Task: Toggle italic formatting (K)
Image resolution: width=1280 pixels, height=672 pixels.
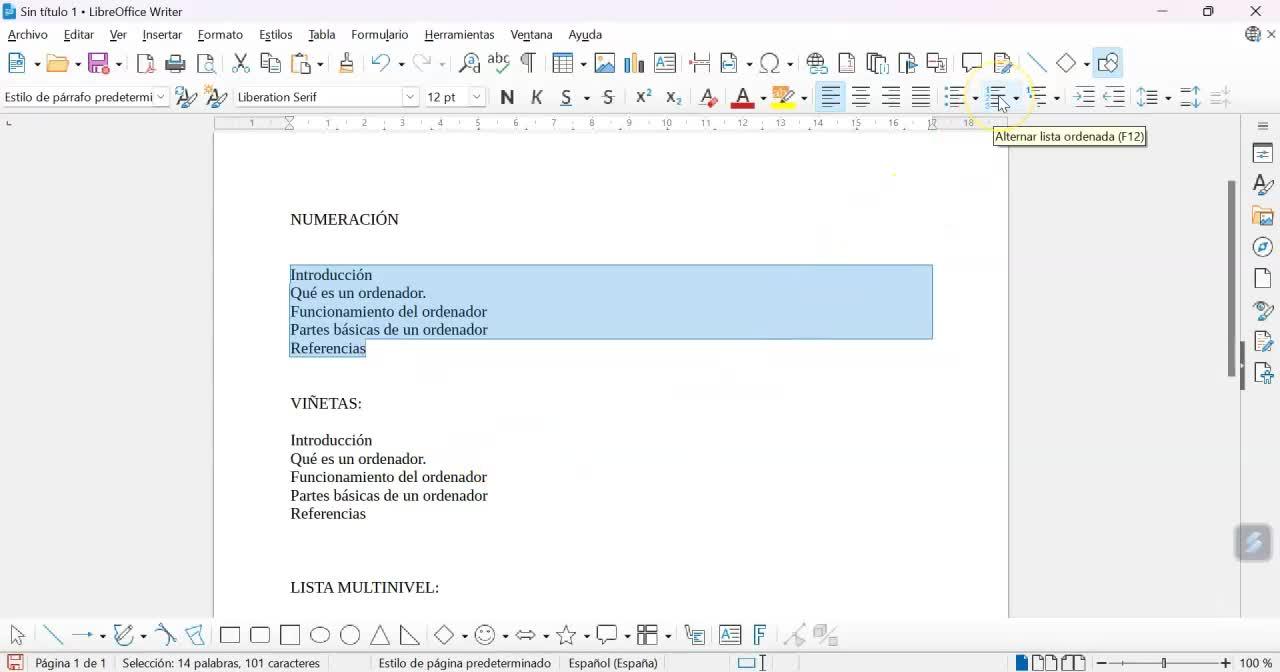Action: point(537,97)
